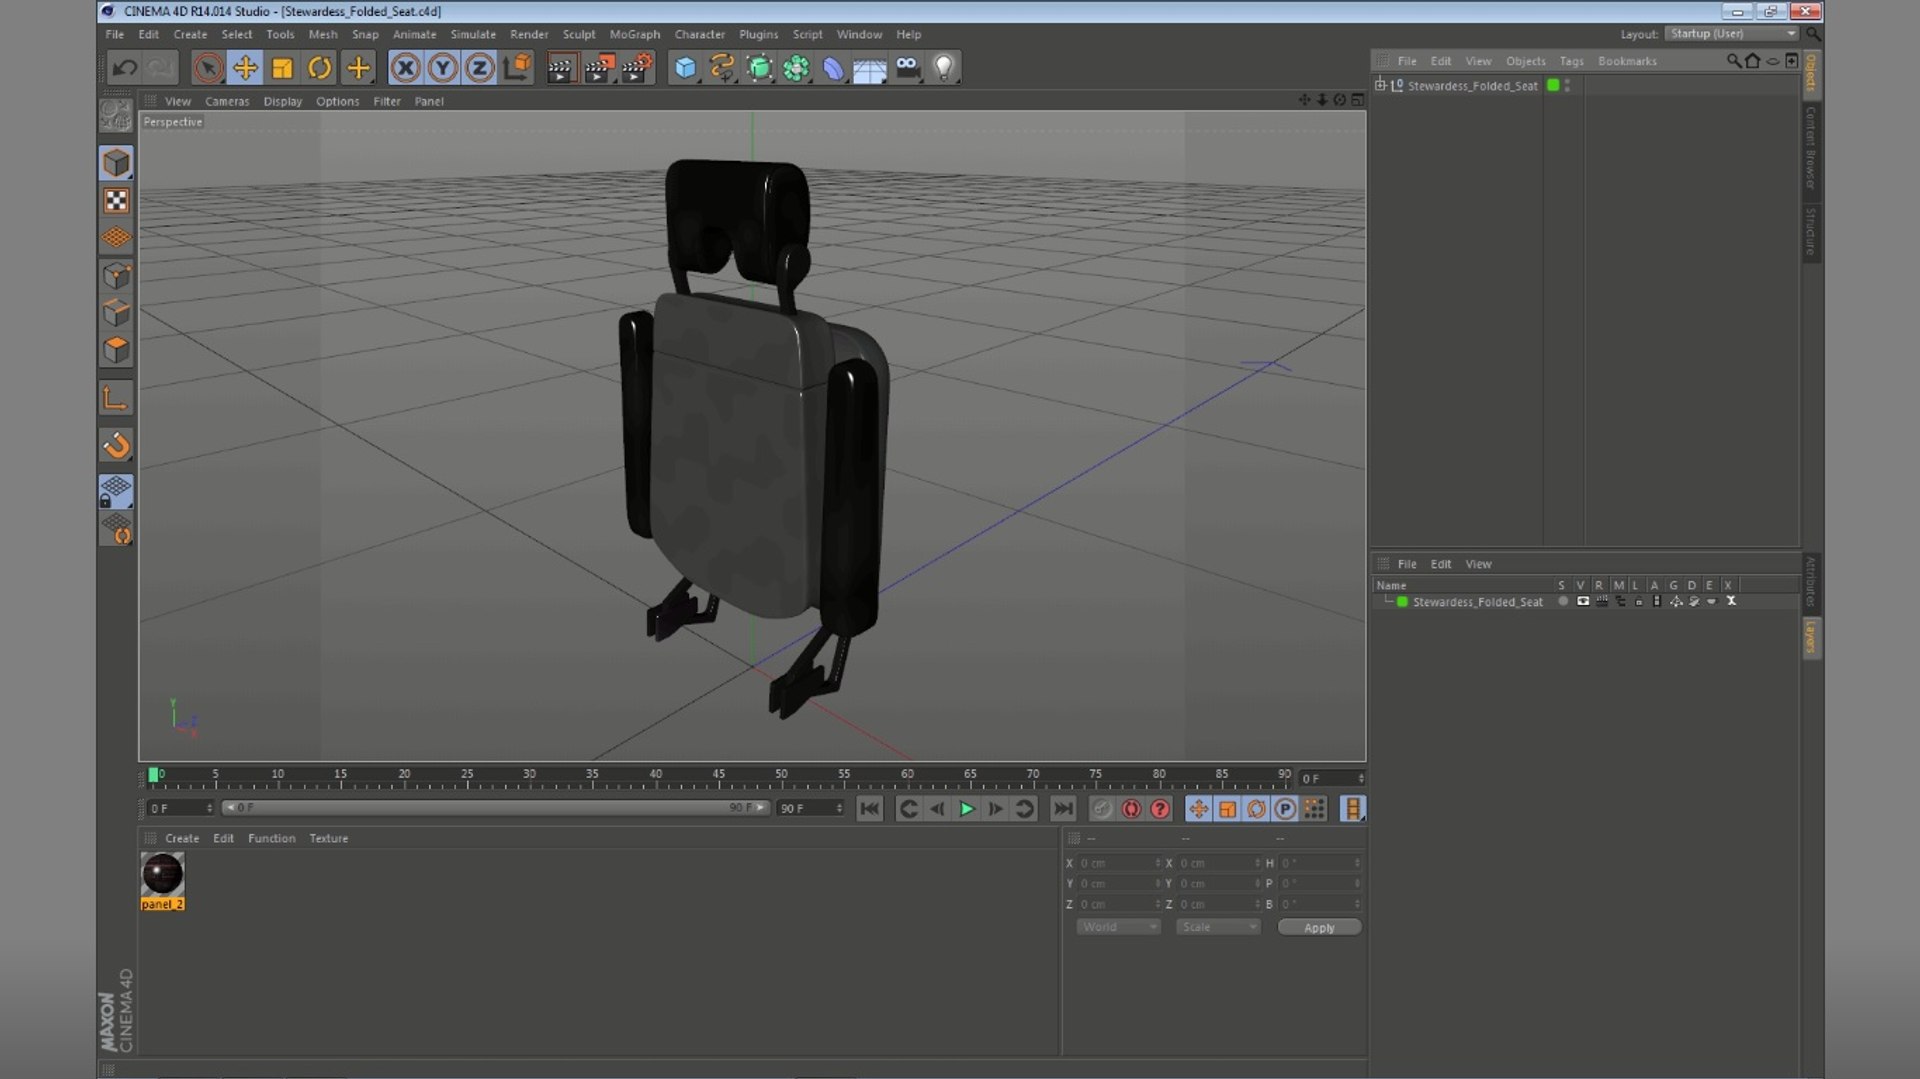Click the start frame 0 F stepper
1920x1079 pixels.
209,808
